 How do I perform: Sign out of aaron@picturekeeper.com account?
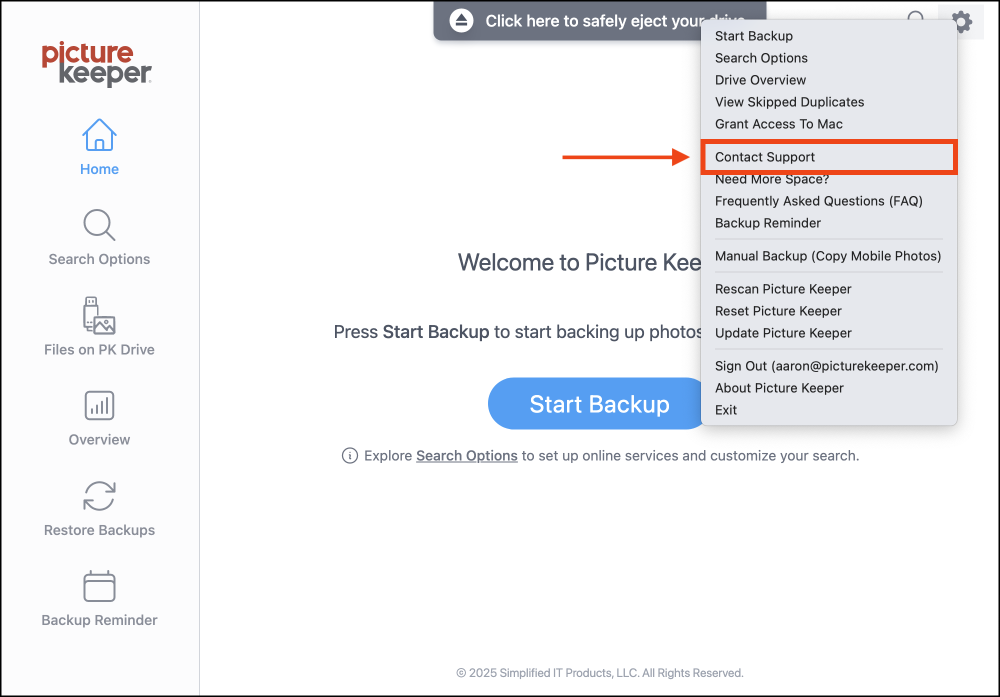[x=826, y=366]
